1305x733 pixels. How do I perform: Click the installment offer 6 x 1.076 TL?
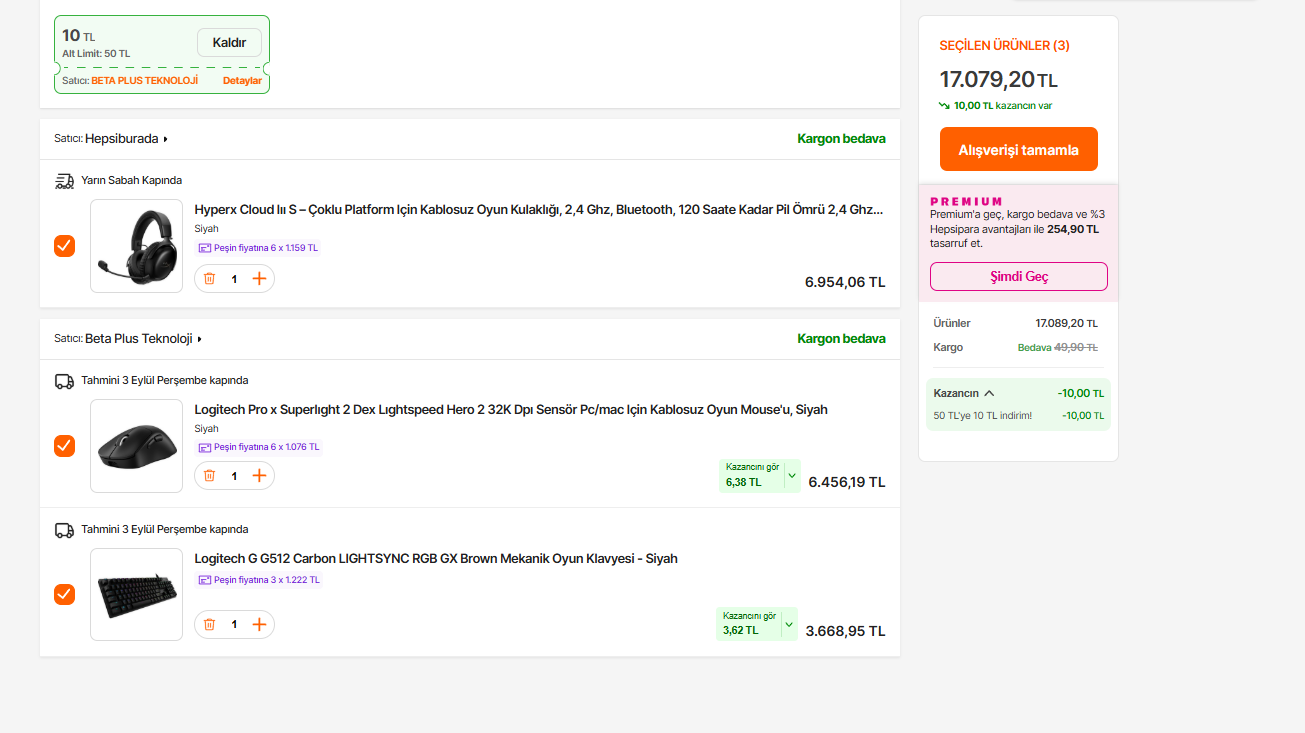pos(258,447)
